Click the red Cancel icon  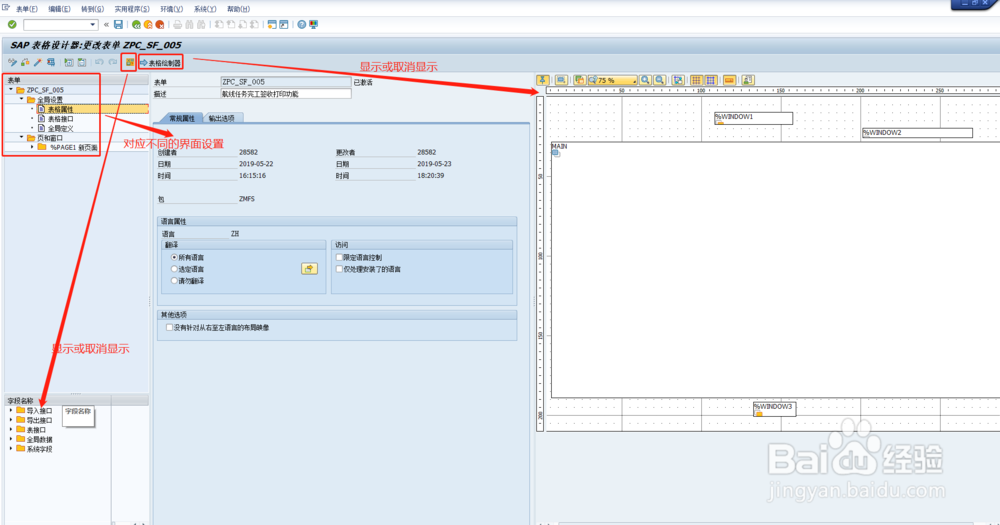[159, 24]
